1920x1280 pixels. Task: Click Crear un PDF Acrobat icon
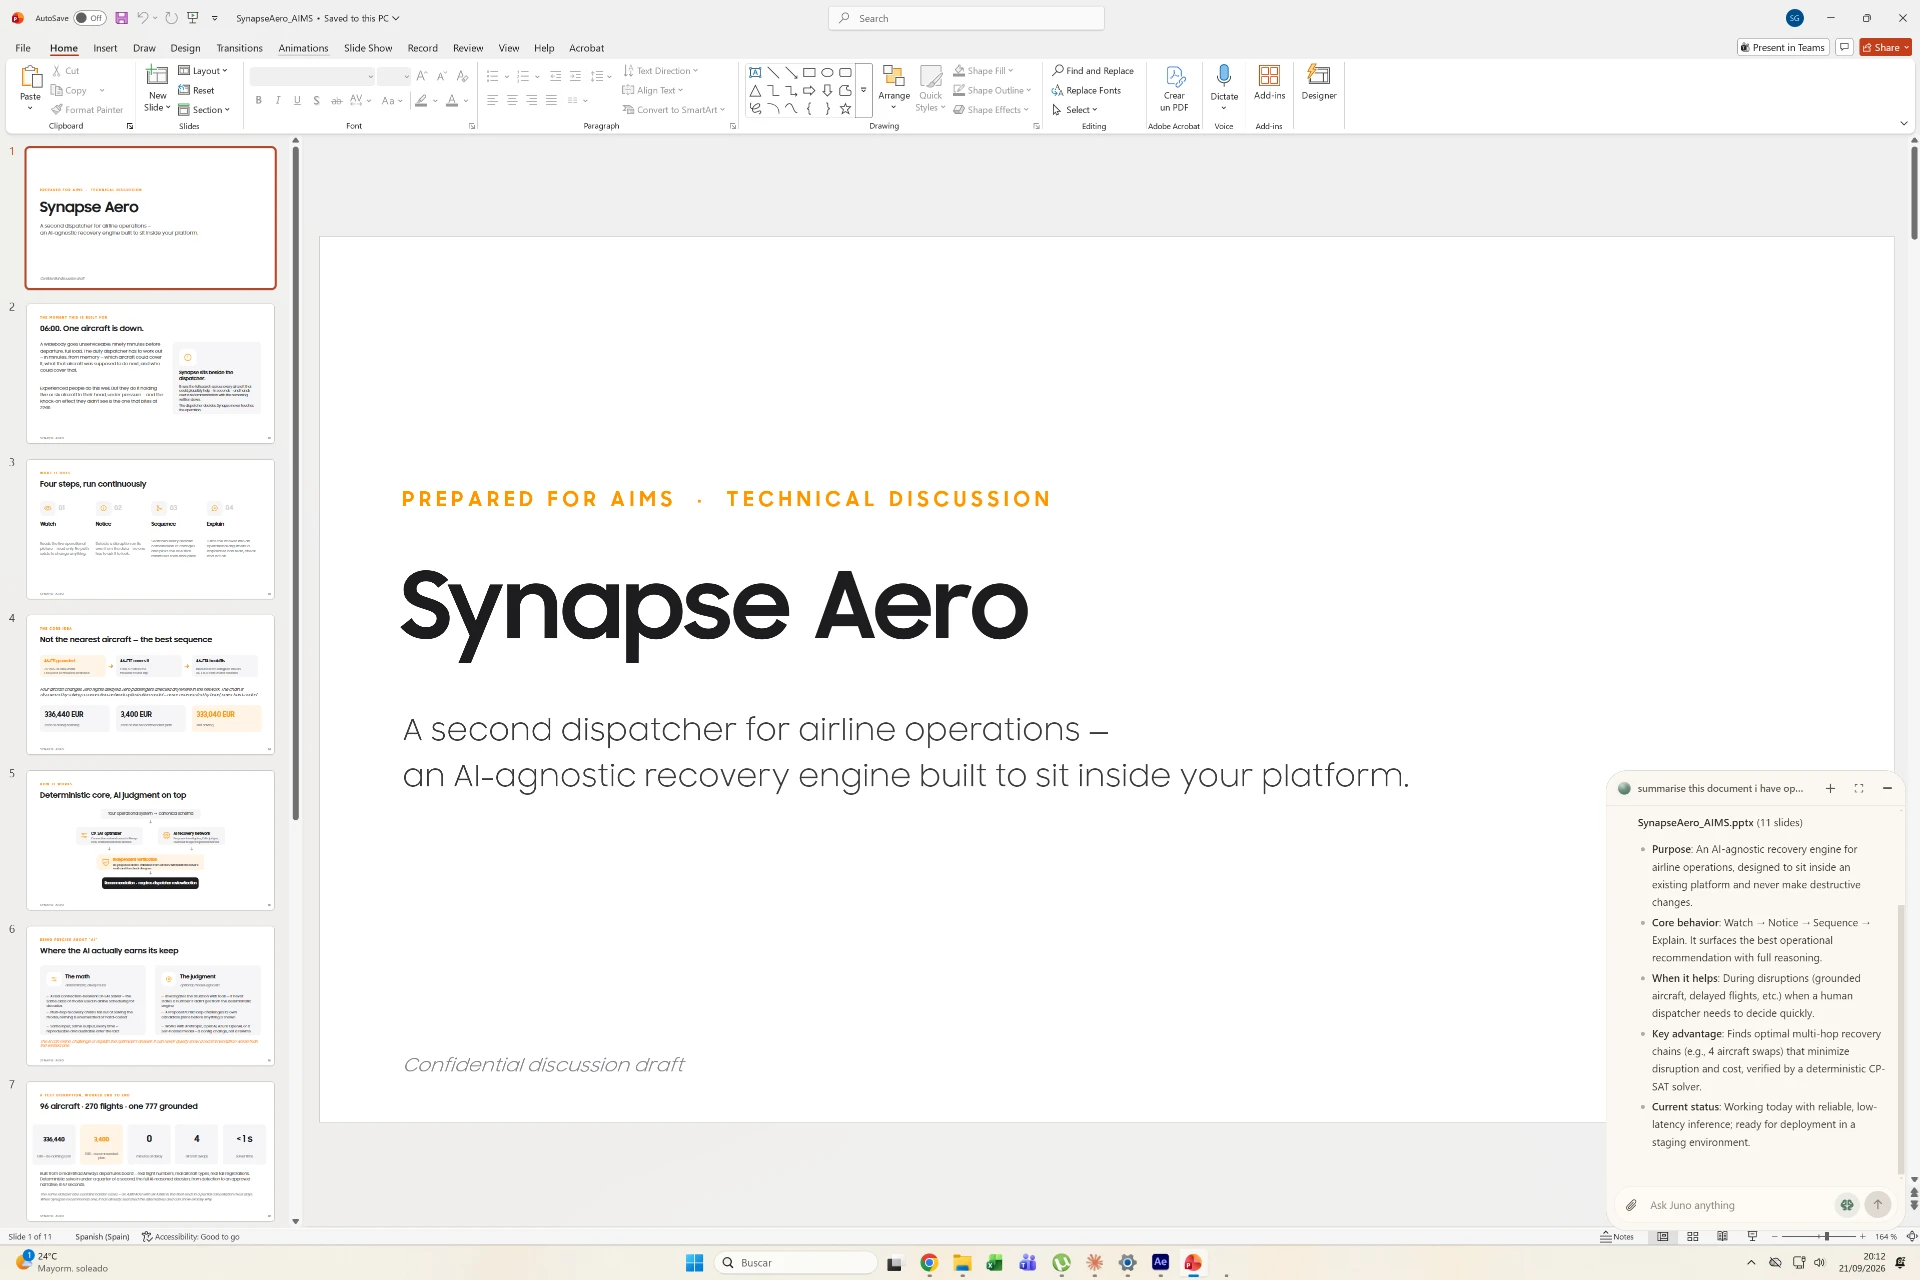pyautogui.click(x=1175, y=77)
